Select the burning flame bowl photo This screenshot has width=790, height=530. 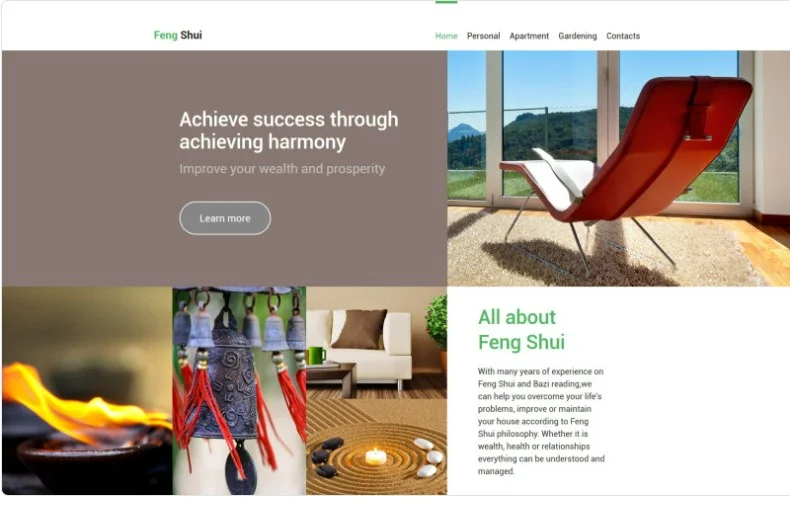point(87,390)
